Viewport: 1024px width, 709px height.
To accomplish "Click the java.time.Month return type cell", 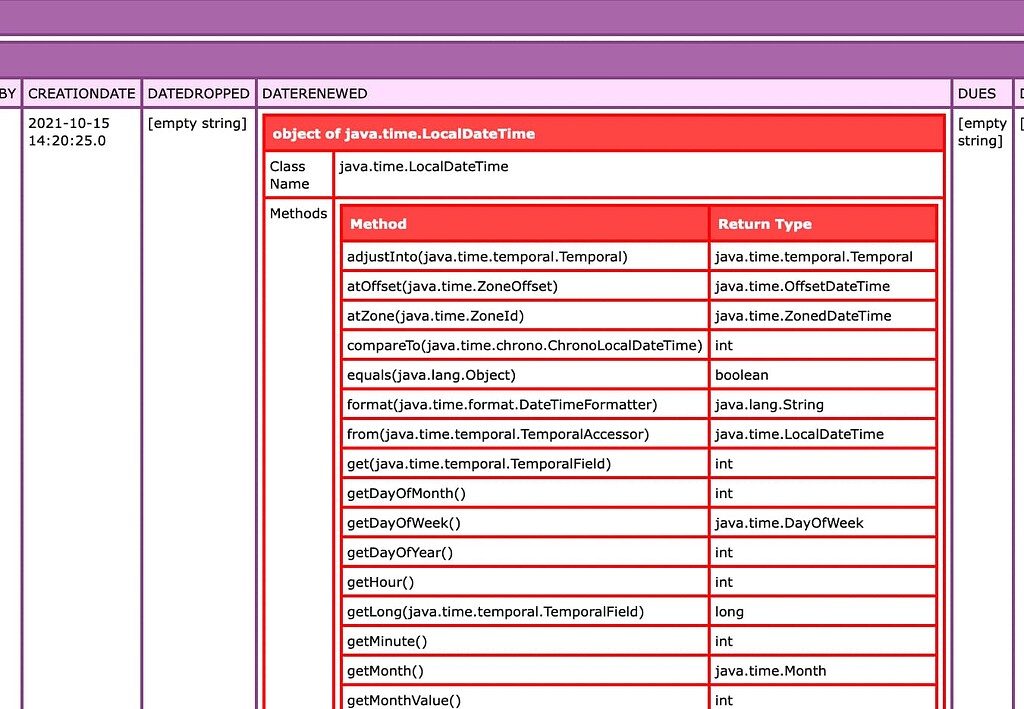I will [x=770, y=671].
